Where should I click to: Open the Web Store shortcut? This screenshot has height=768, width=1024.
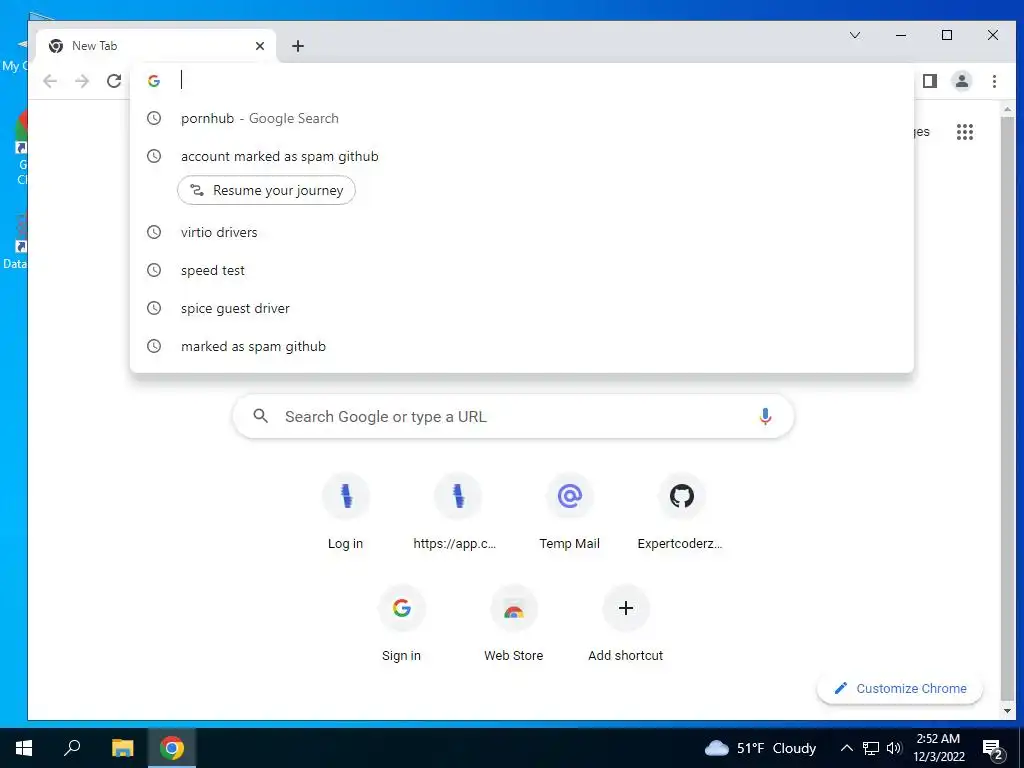pos(514,625)
